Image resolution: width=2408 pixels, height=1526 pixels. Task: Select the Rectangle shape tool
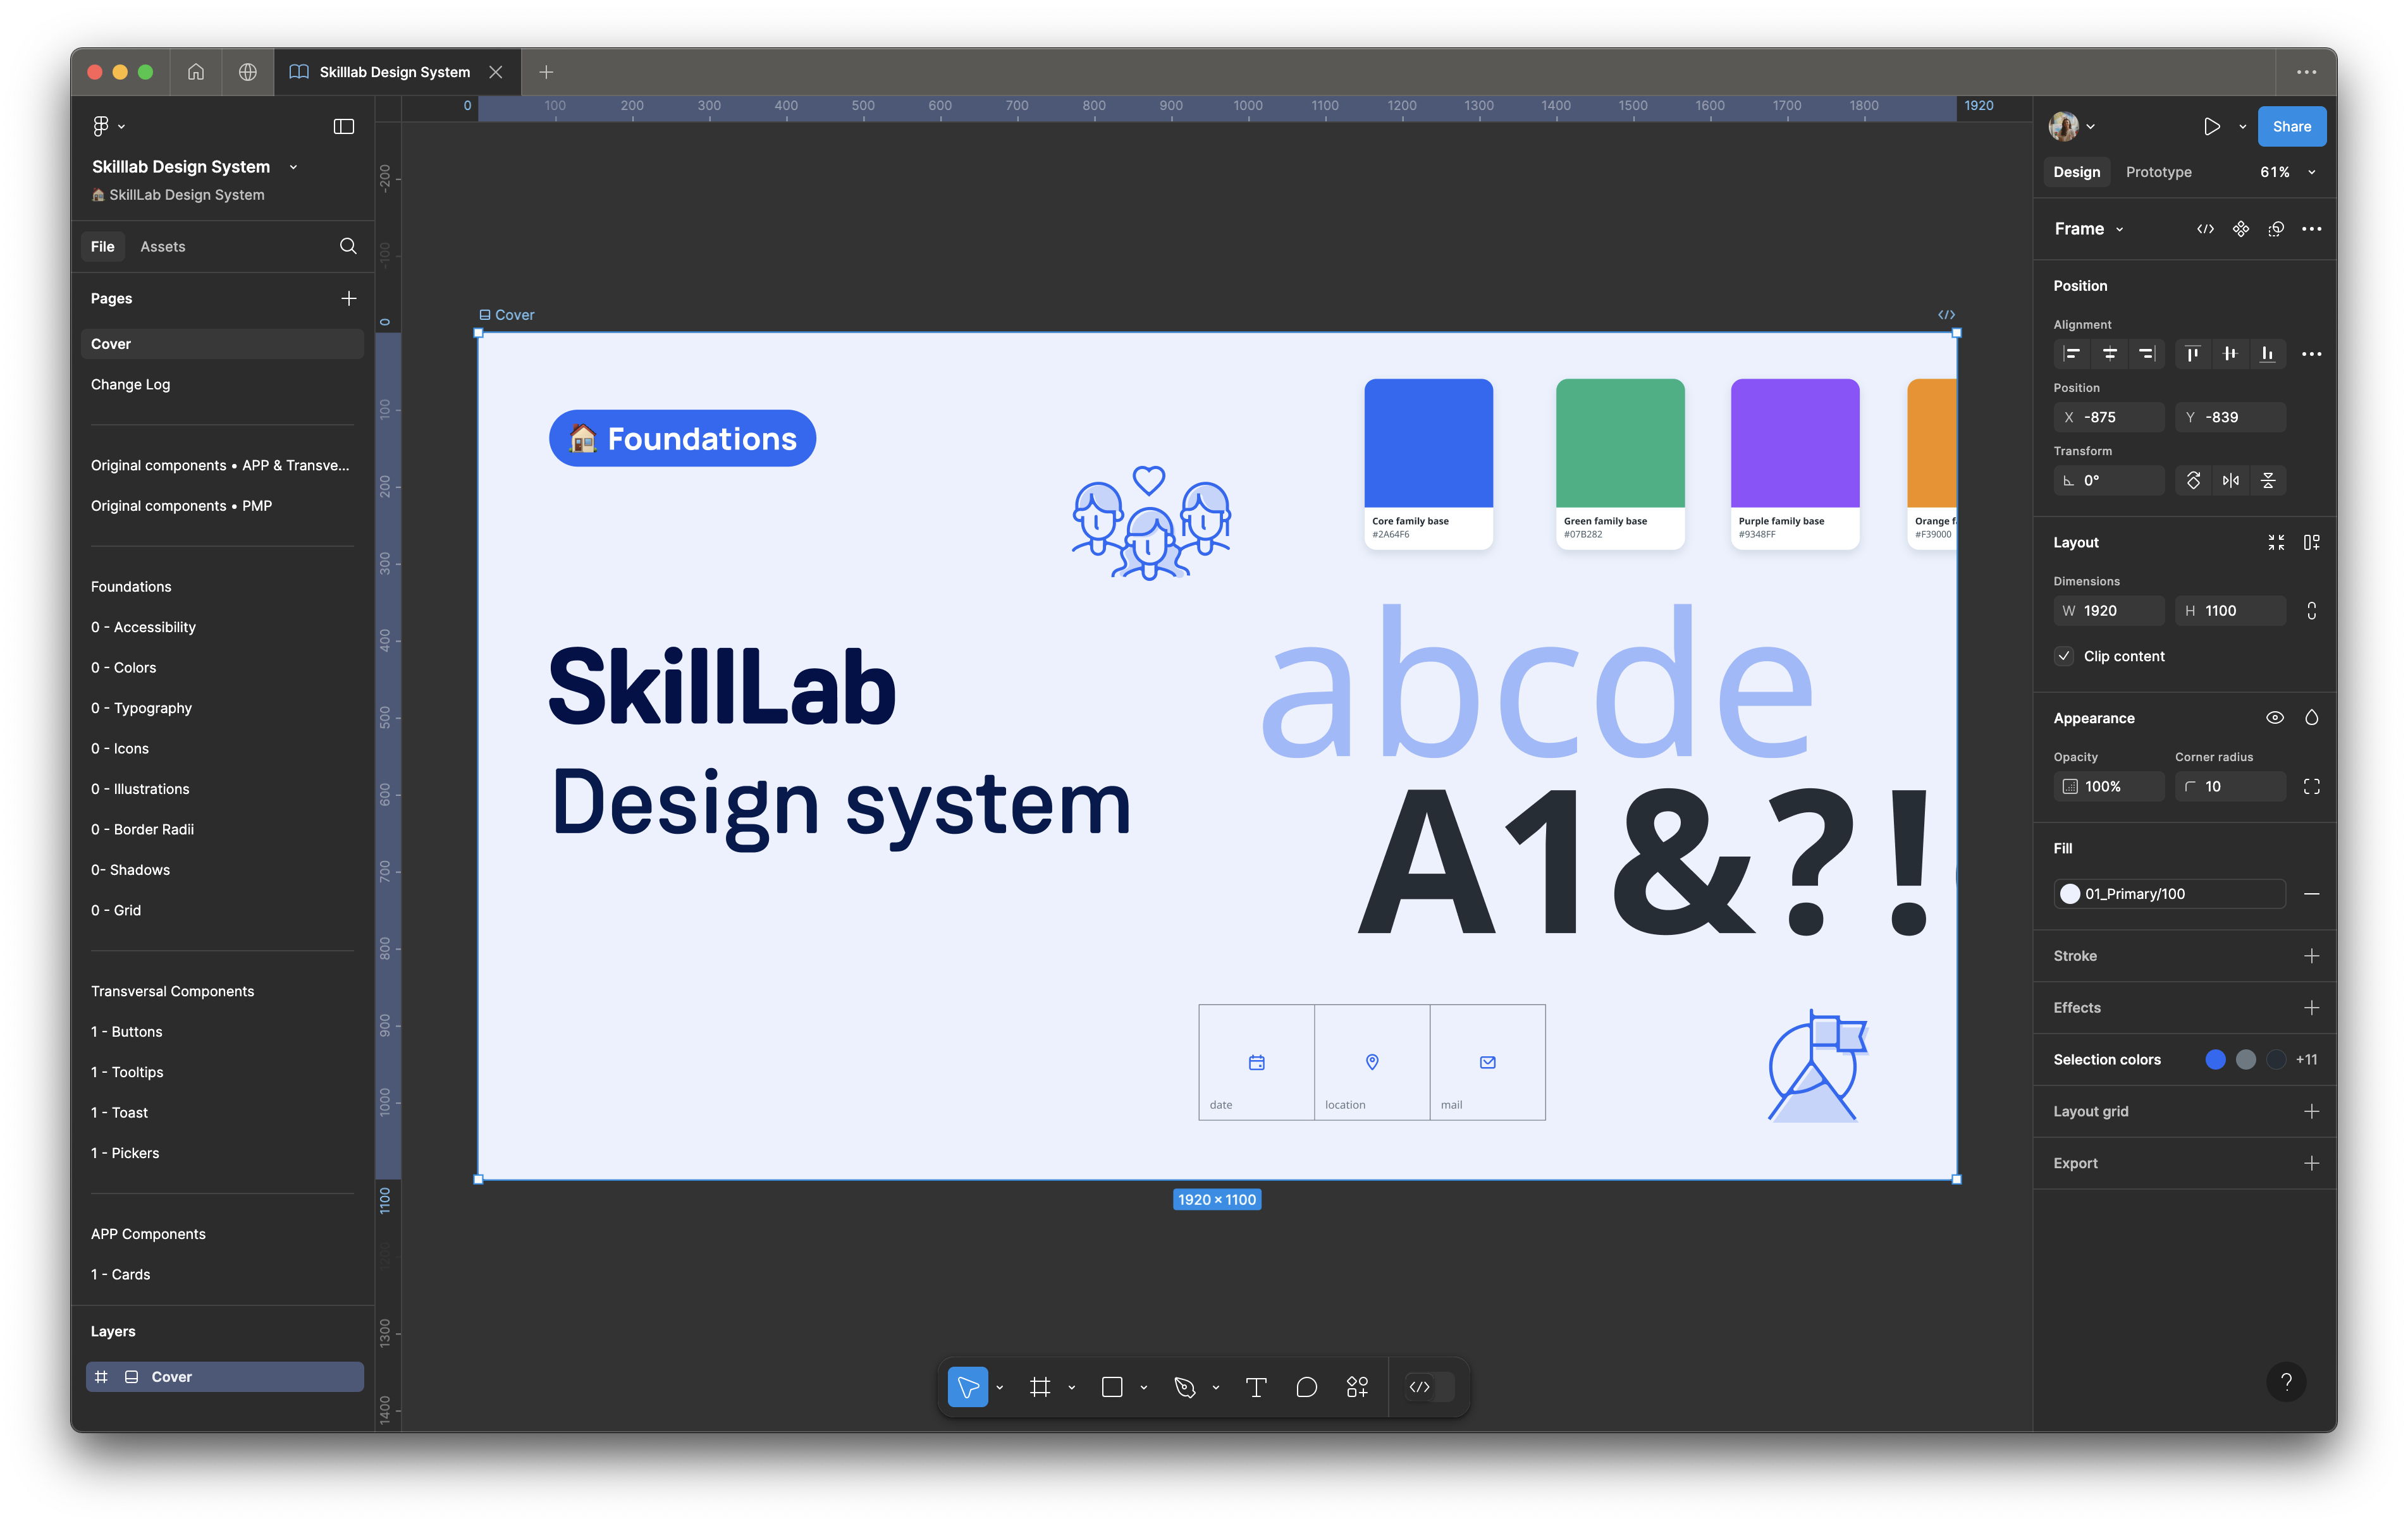pyautogui.click(x=1112, y=1387)
